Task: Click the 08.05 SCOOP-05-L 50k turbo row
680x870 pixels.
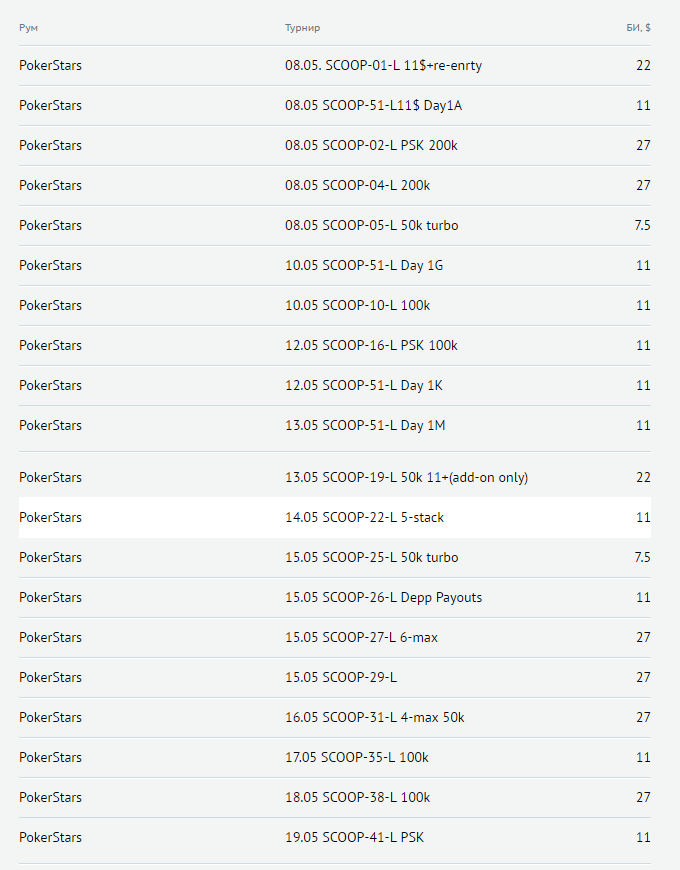Action: 371,226
